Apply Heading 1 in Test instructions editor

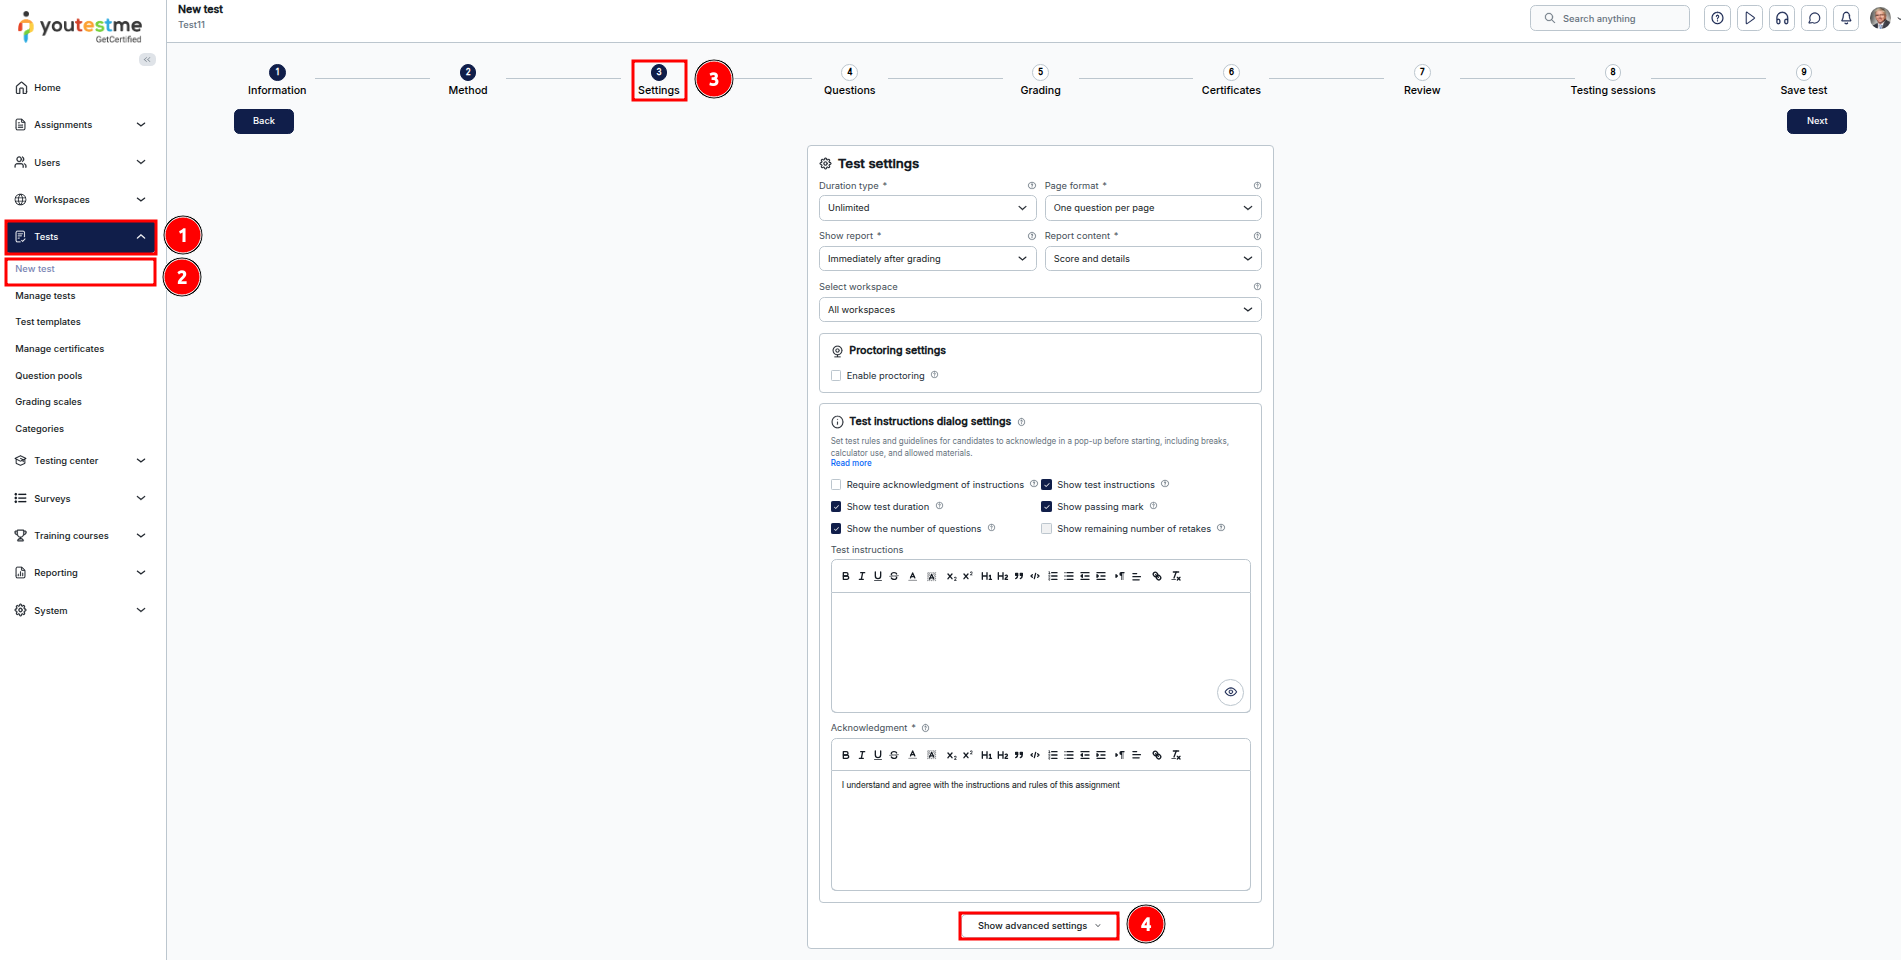coord(986,576)
